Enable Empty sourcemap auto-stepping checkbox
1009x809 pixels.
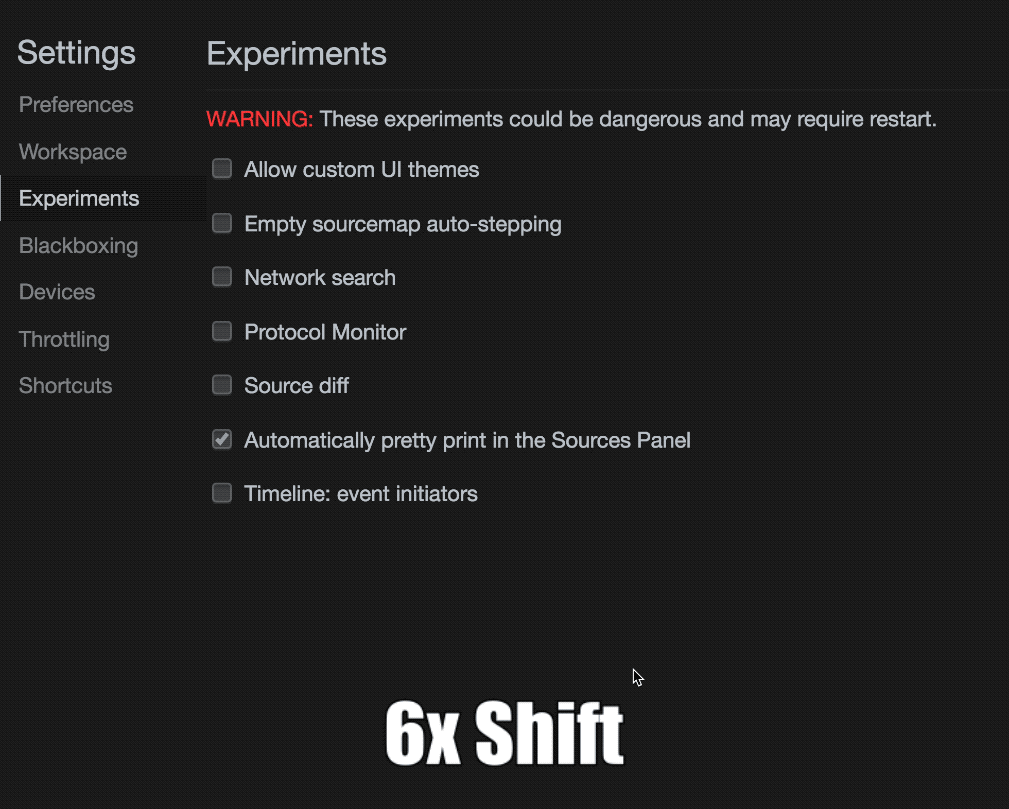[222, 223]
